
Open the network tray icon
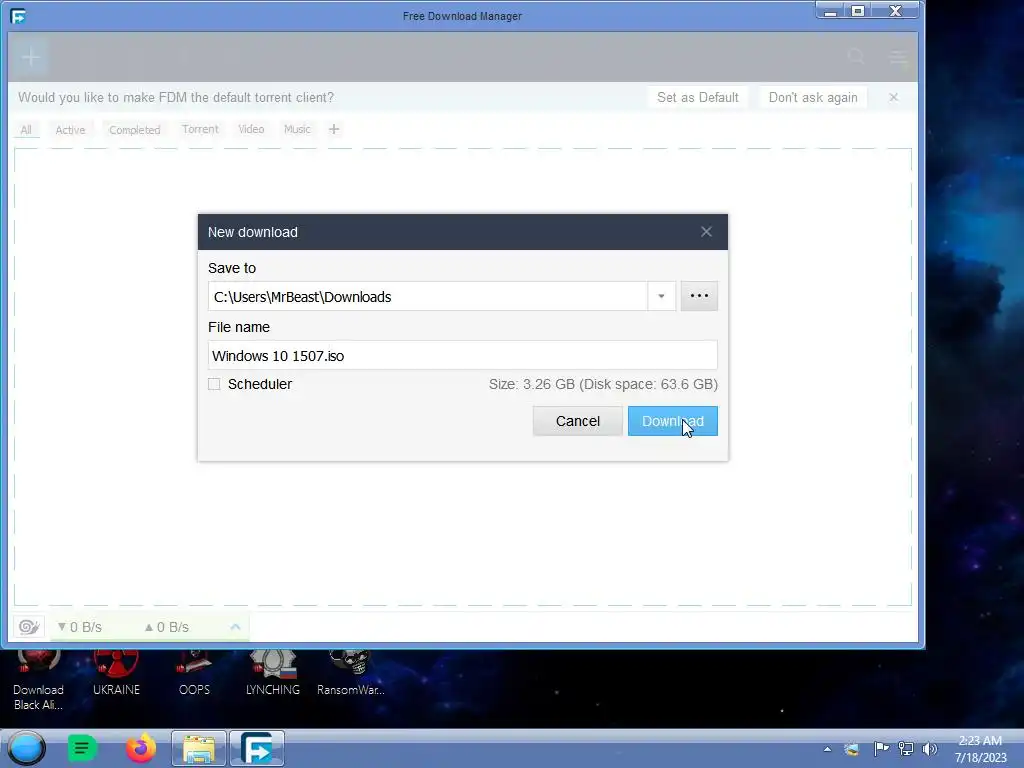[906, 748]
